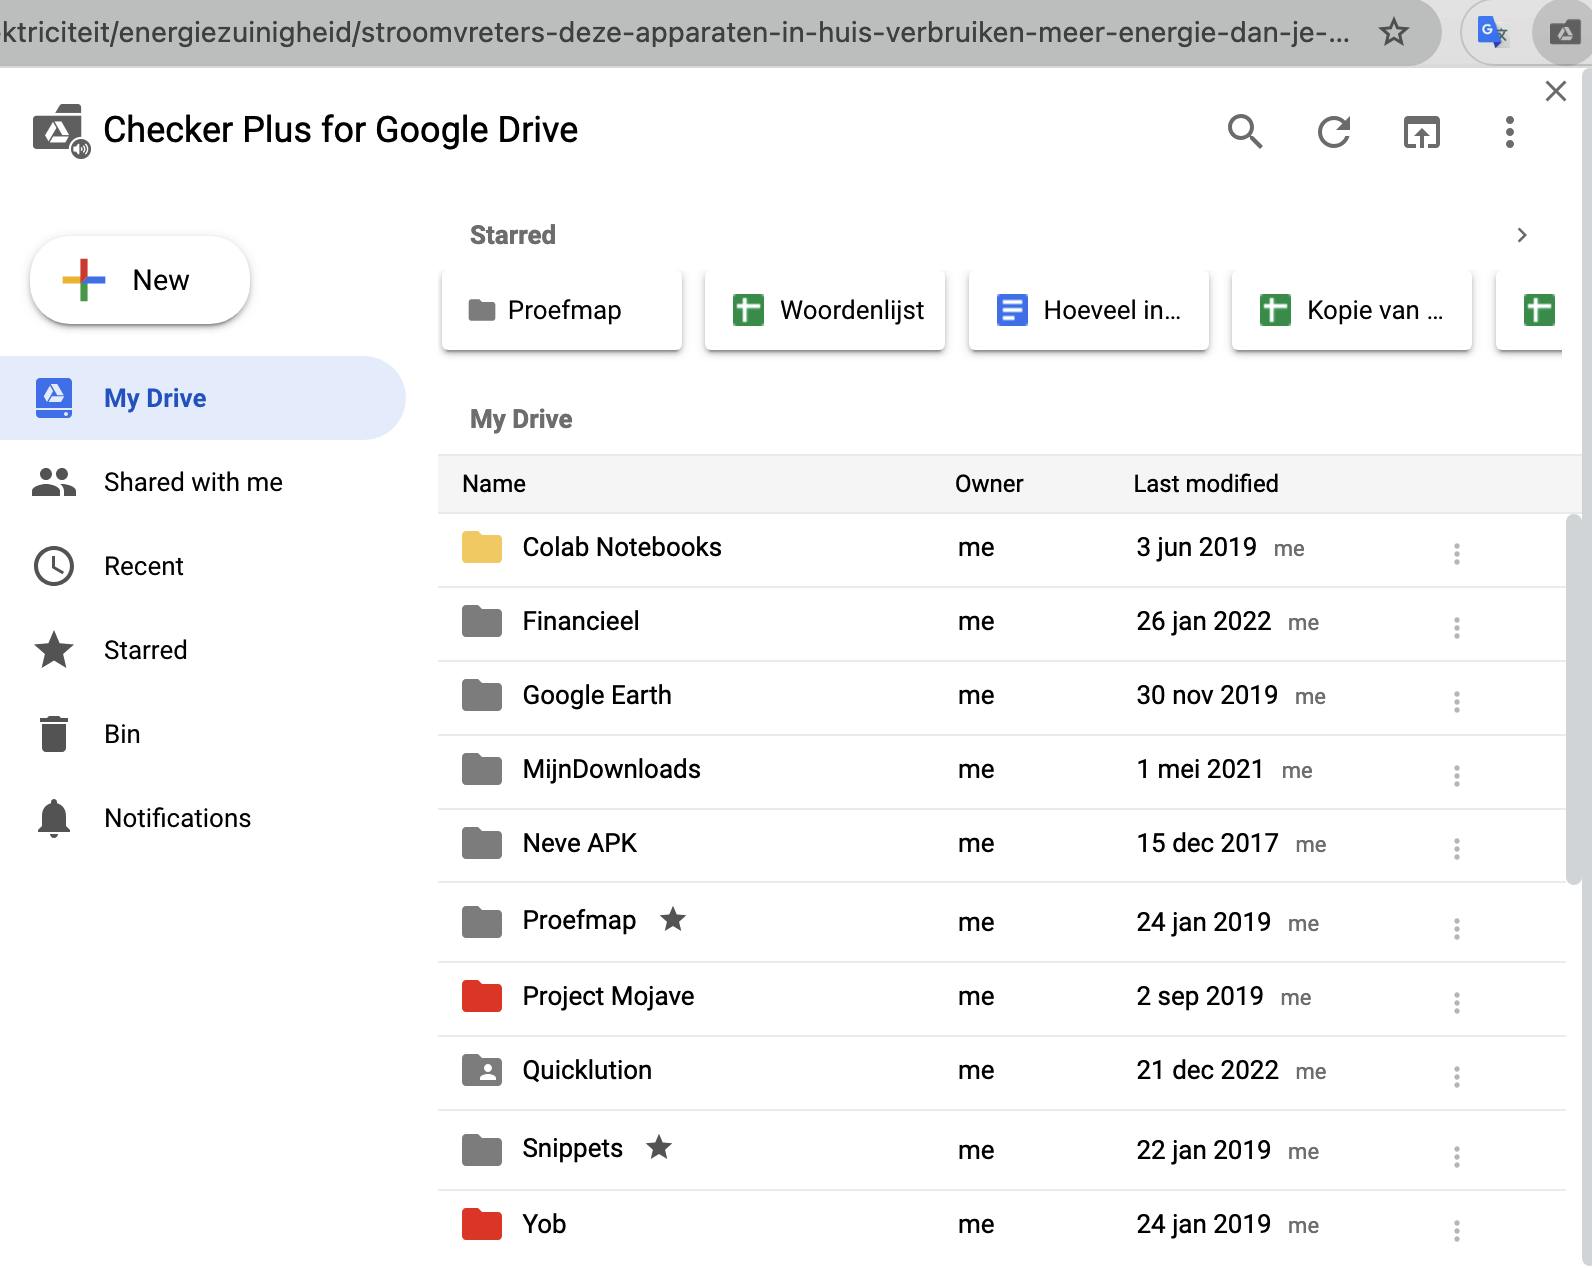Open the yellow Colab Notebooks folder
Viewport: 1592px width, 1268px height.
(621, 547)
